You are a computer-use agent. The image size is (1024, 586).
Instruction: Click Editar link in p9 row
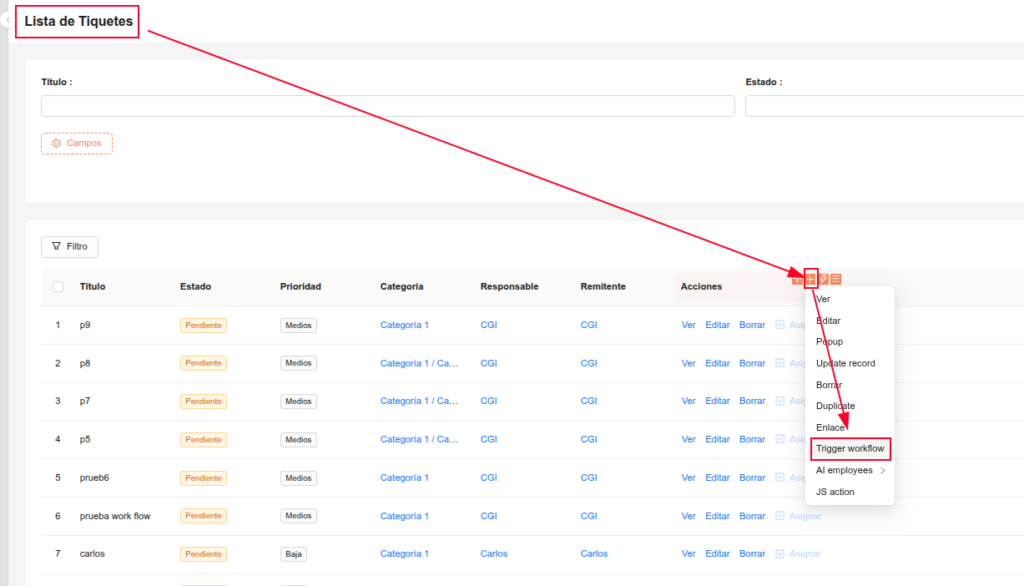(717, 325)
